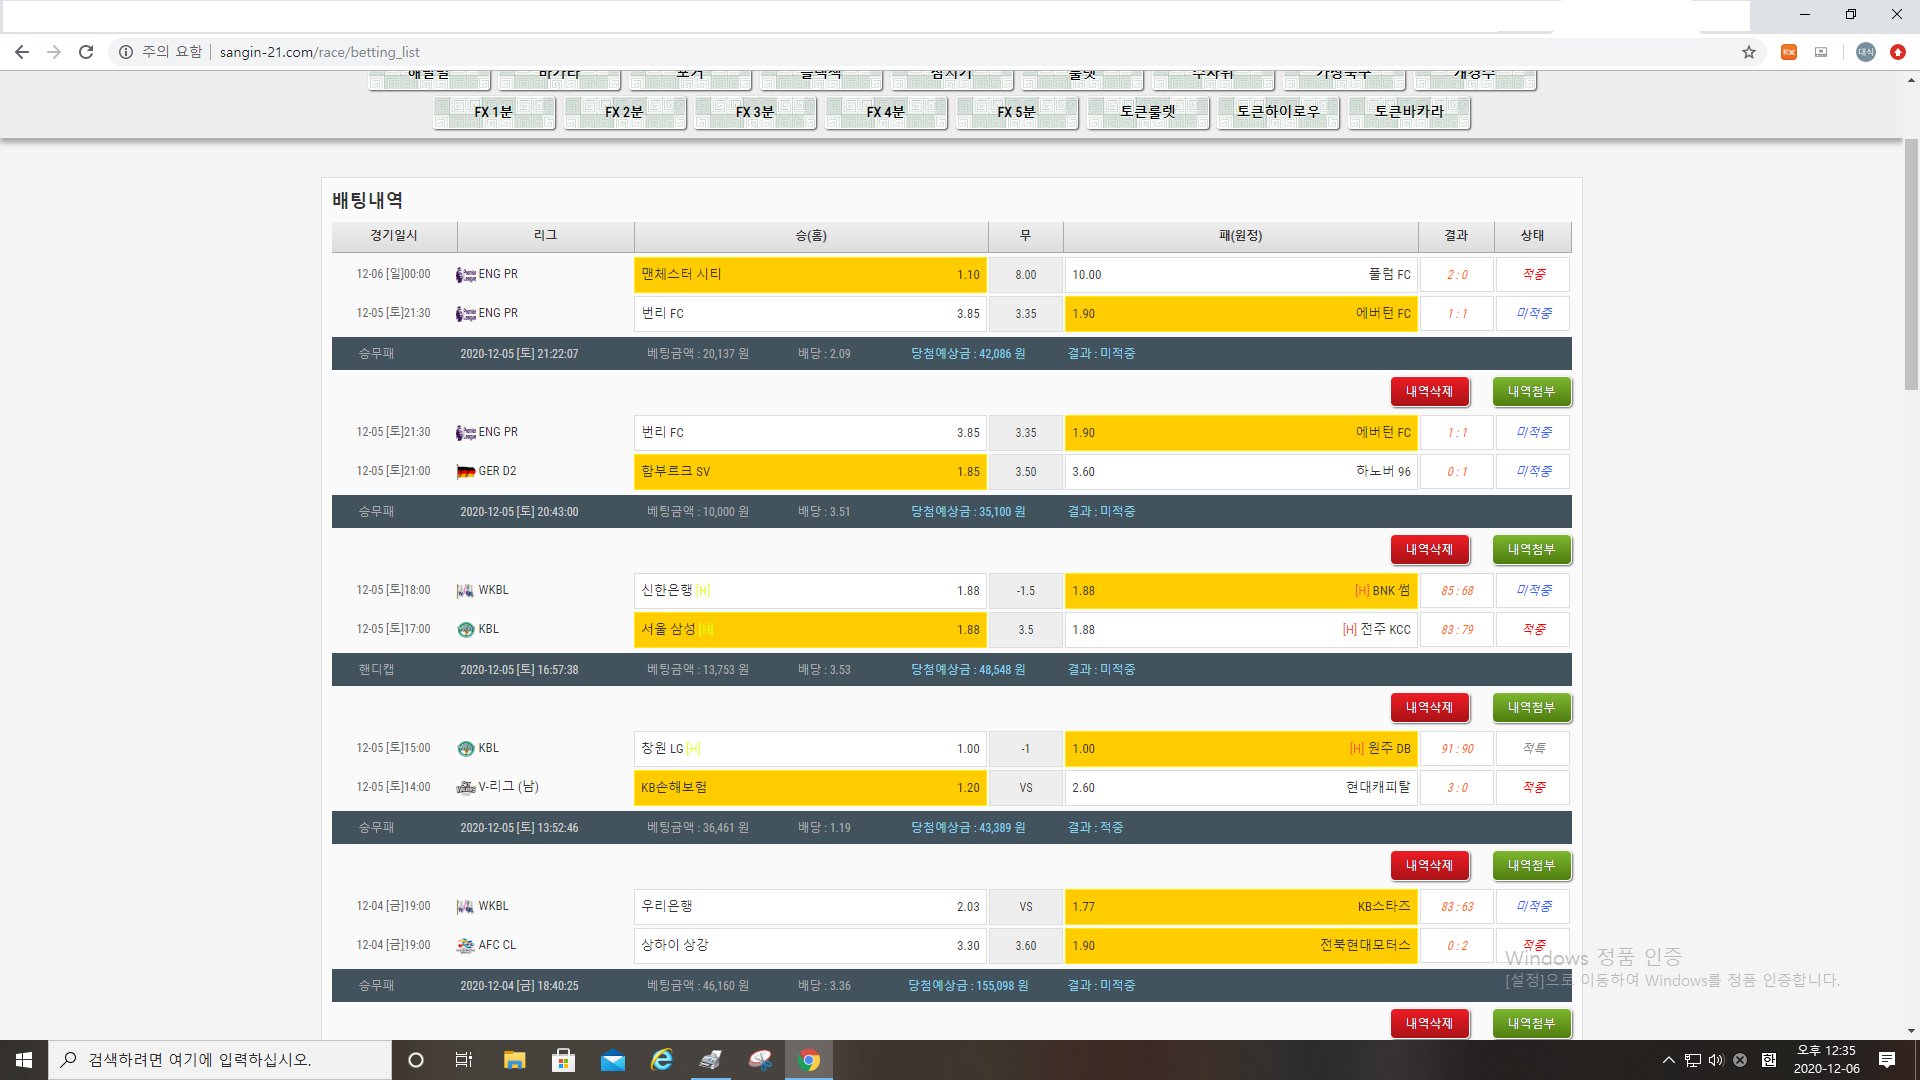
Task: Launch the Microsoft Store taskbar icon
Action: click(564, 1060)
